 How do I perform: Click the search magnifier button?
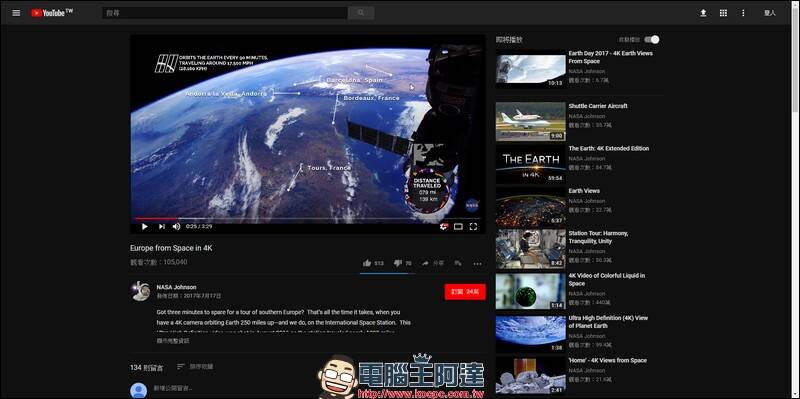point(361,13)
